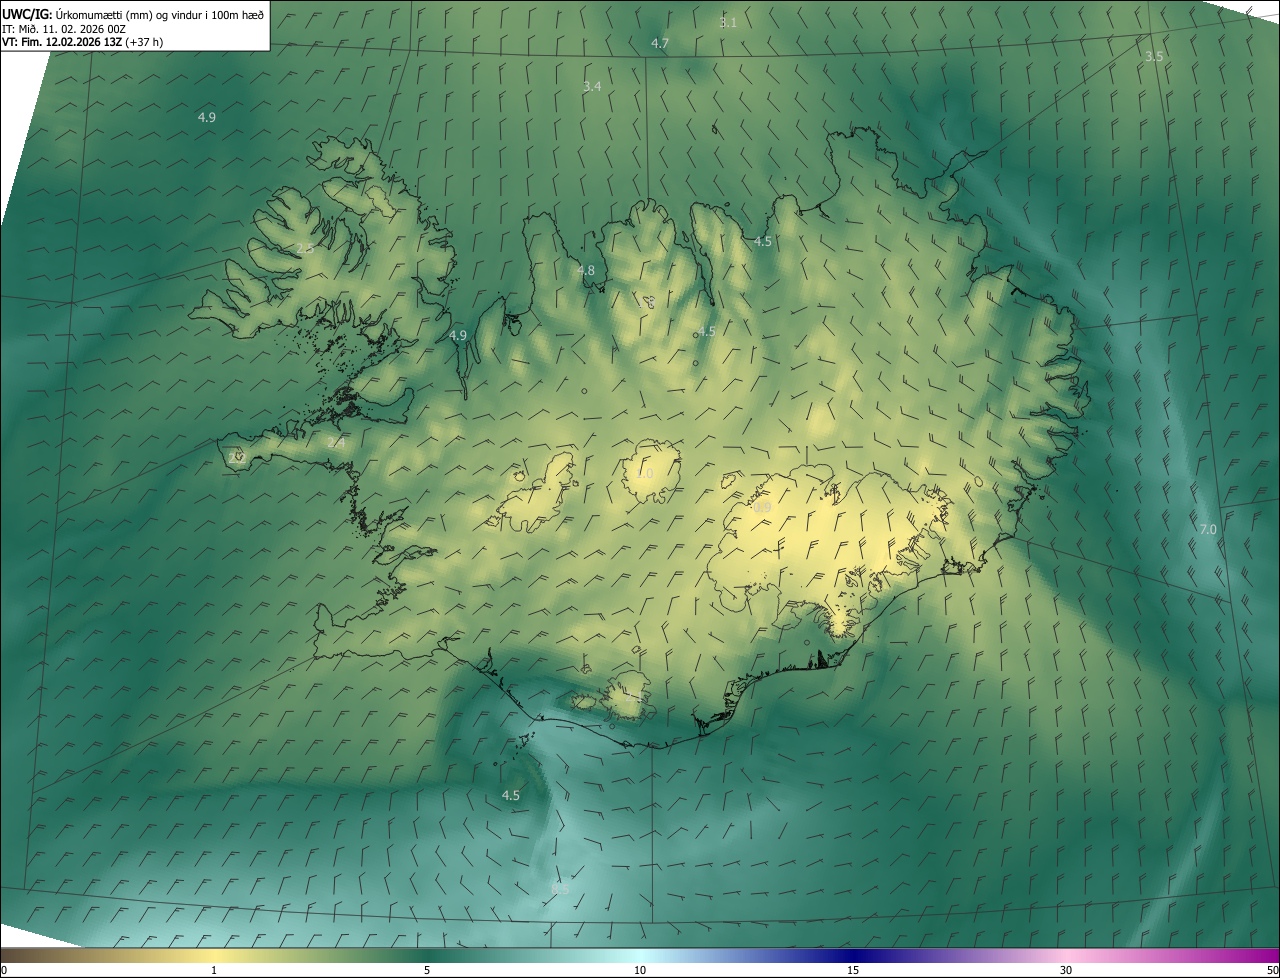Click the 10 tick on the color scale
The height and width of the screenshot is (978, 1280).
[x=640, y=970]
